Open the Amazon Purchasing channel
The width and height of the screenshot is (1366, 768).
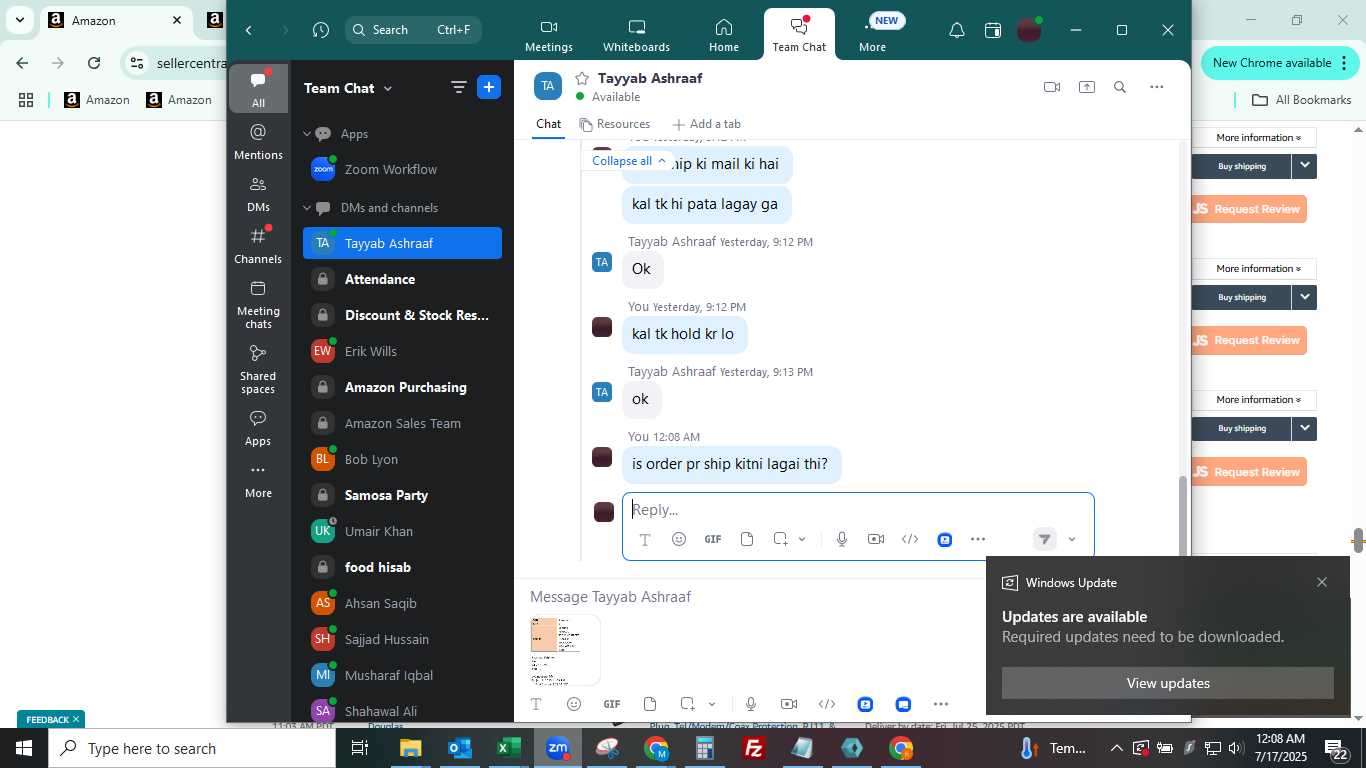[402, 387]
